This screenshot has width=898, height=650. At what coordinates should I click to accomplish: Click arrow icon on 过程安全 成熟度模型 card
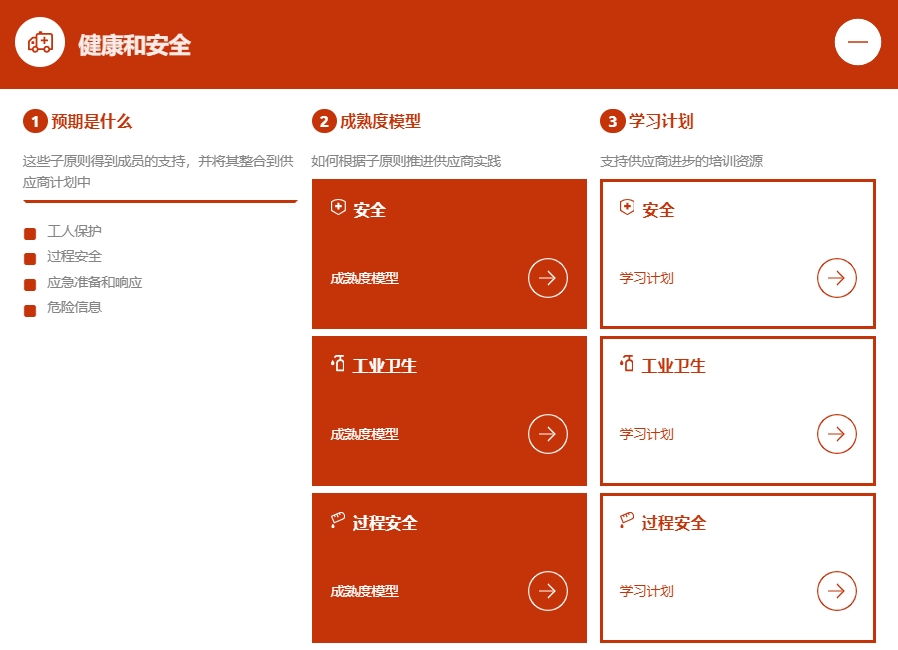(x=547, y=591)
